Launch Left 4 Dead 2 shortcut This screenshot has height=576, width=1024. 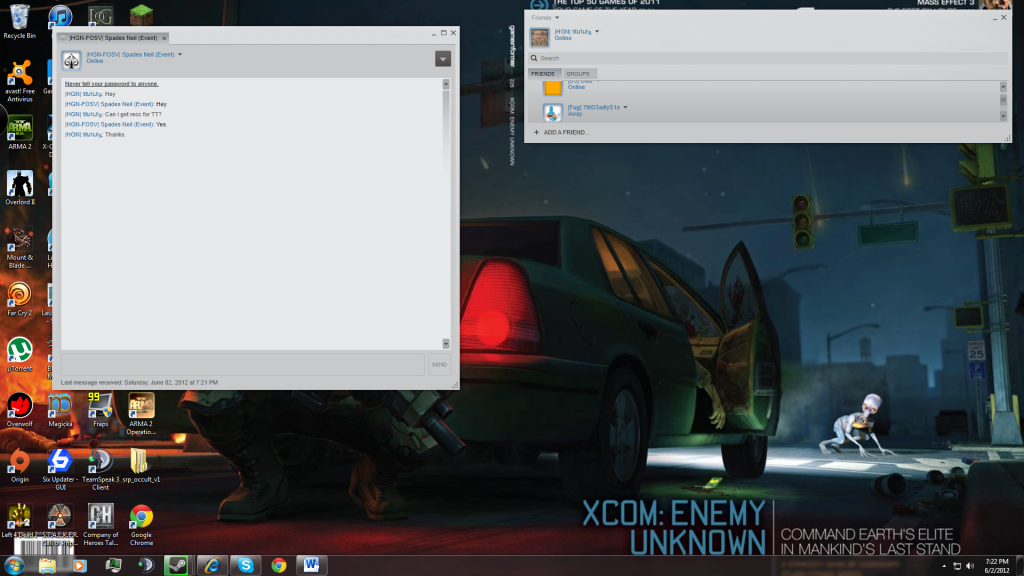(20, 520)
